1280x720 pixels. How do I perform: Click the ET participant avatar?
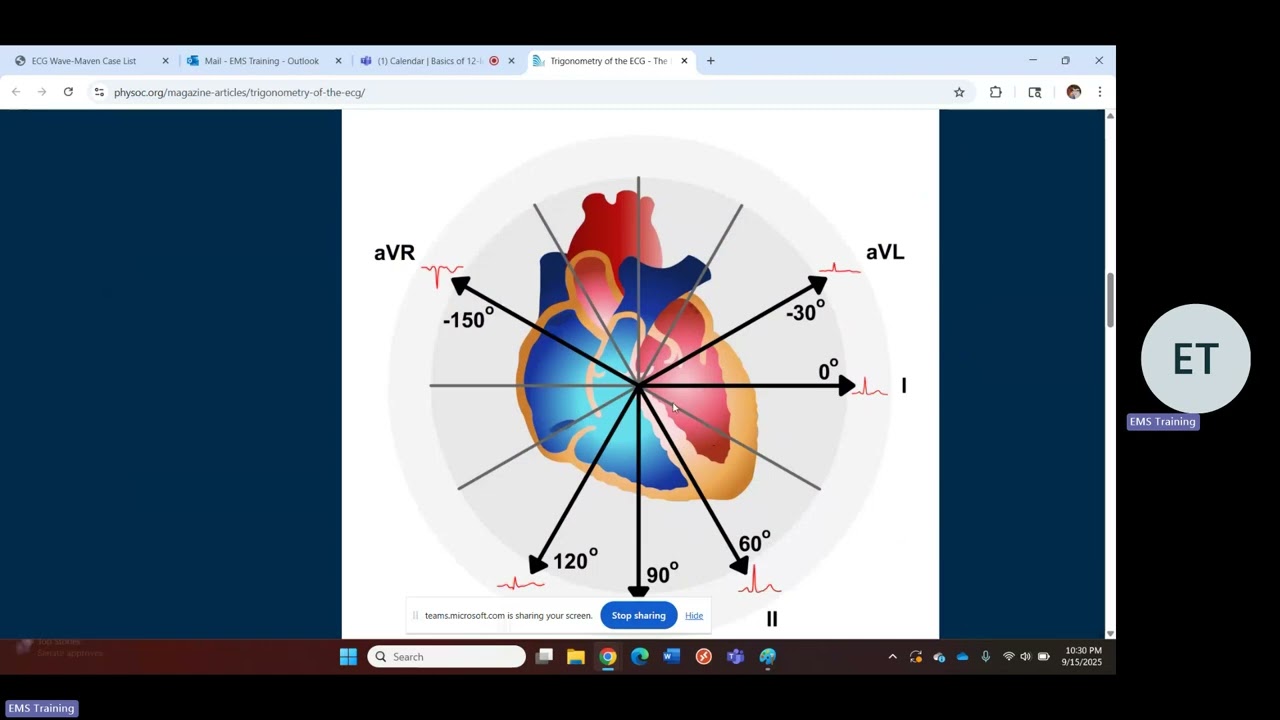pos(1196,359)
